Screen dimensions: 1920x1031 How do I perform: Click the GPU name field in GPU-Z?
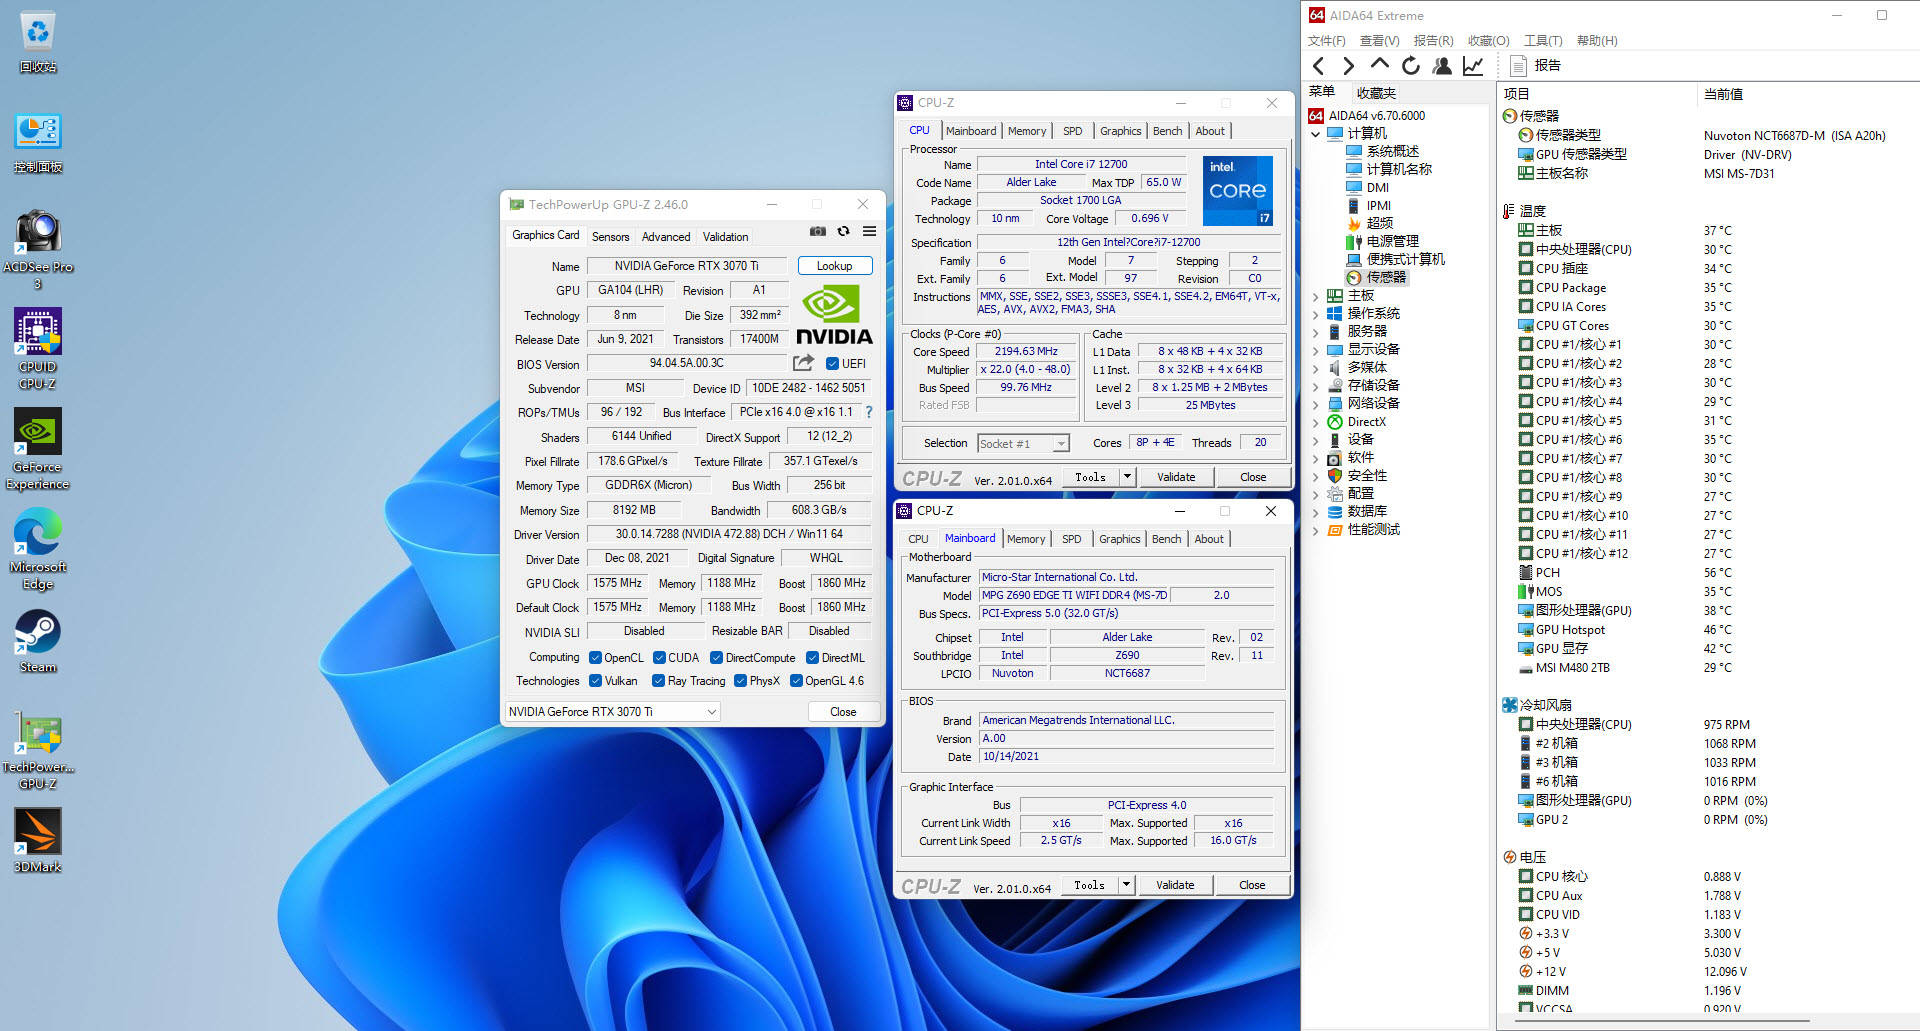[x=687, y=266]
